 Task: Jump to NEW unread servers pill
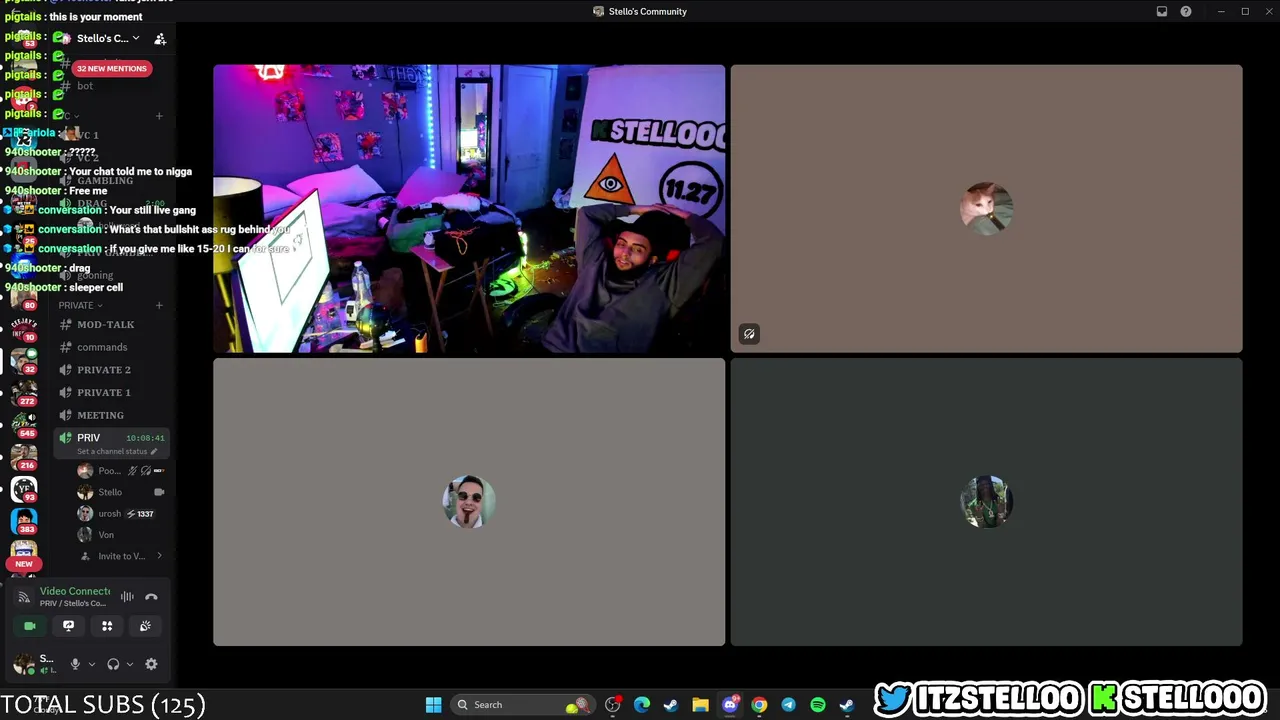click(24, 564)
